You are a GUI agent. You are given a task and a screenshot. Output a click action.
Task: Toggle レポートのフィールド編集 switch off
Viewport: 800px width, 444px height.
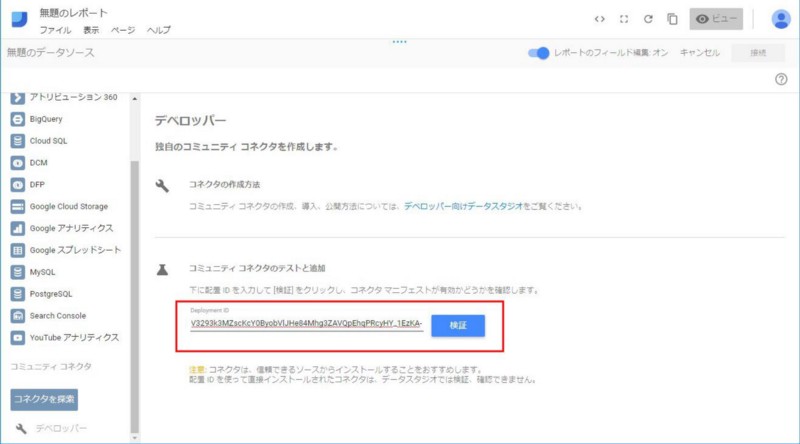click(538, 53)
